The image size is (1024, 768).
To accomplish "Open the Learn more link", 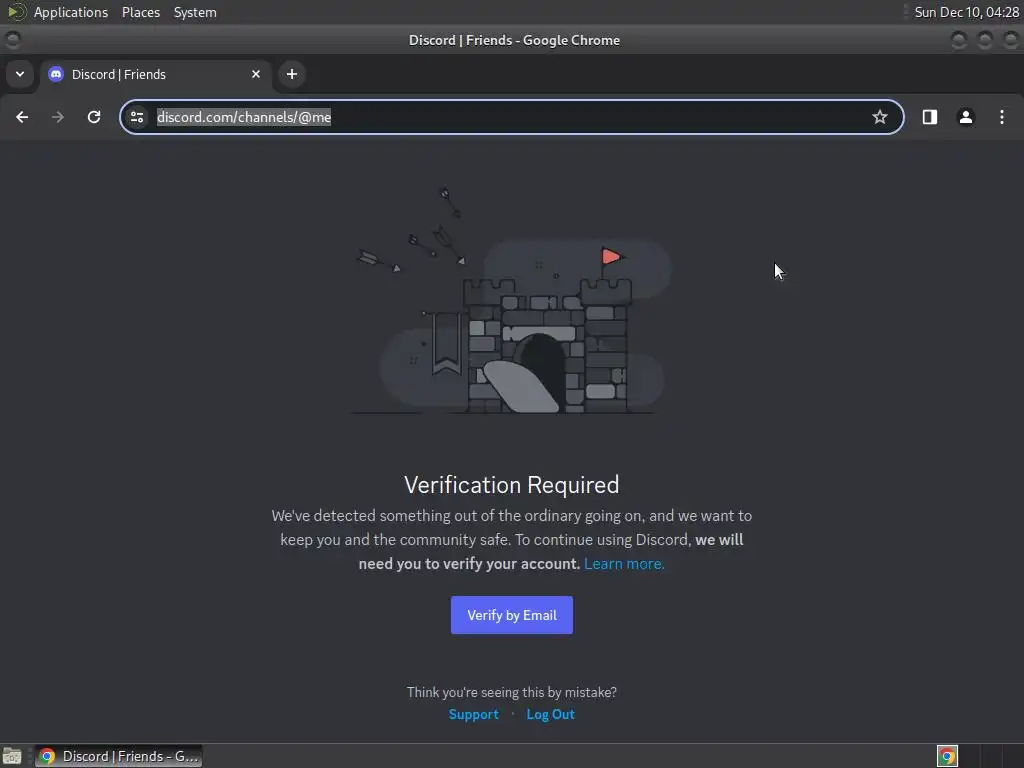I will (624, 564).
